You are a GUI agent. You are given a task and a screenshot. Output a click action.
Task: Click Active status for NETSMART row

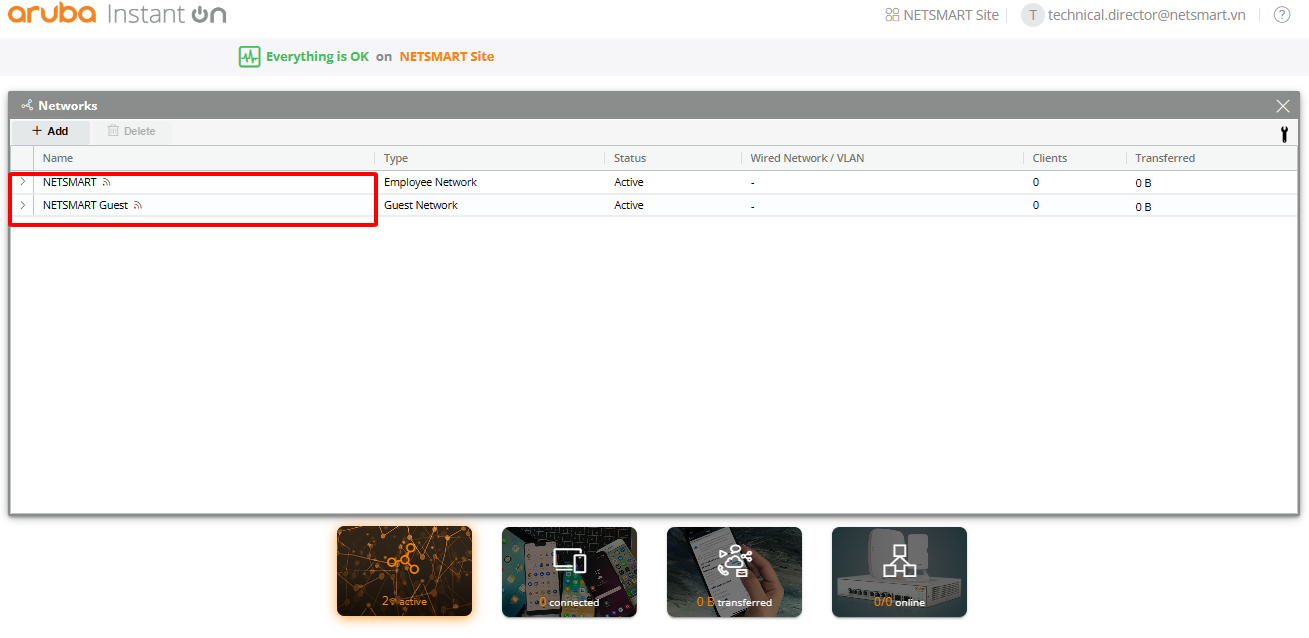(629, 182)
